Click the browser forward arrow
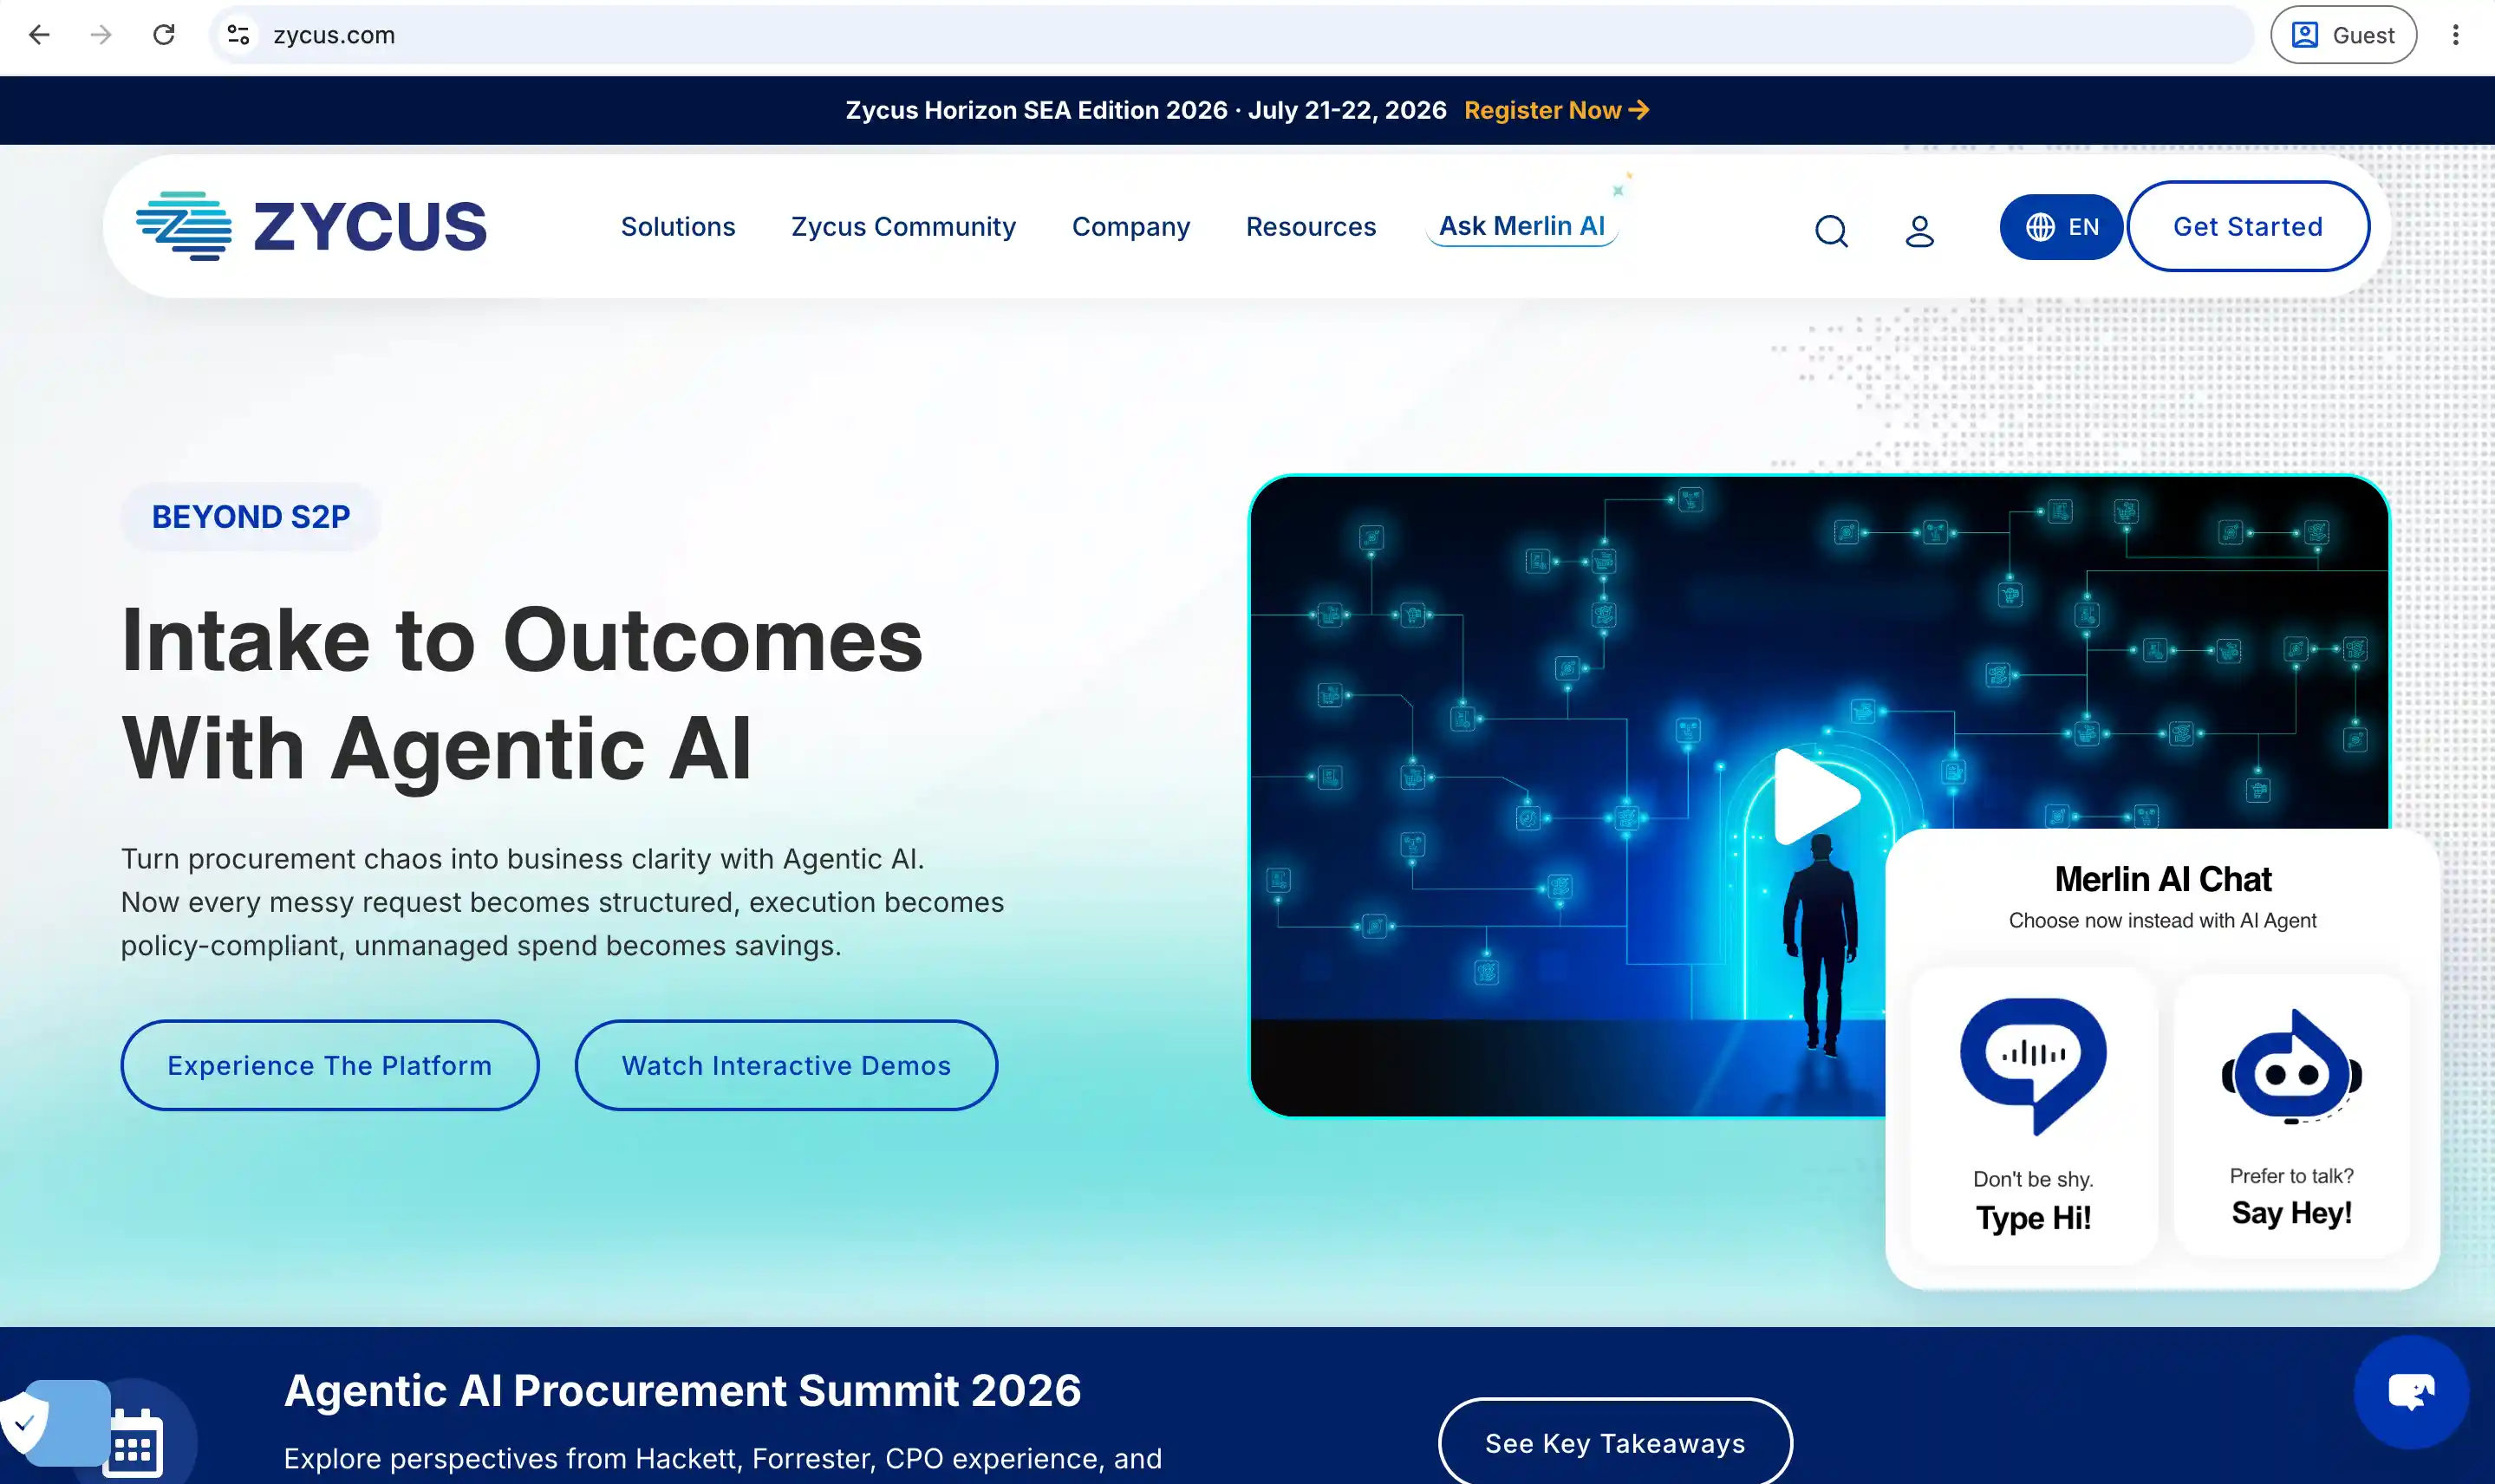Image resolution: width=2495 pixels, height=1484 pixels. [x=101, y=35]
